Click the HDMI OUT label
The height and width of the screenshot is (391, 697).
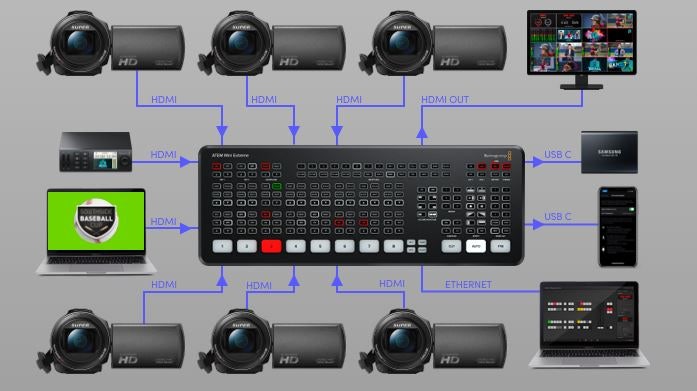coord(445,100)
